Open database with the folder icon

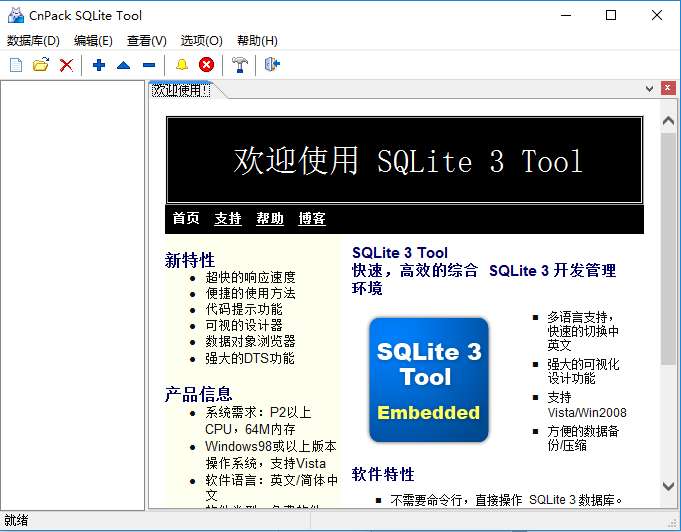(41, 65)
